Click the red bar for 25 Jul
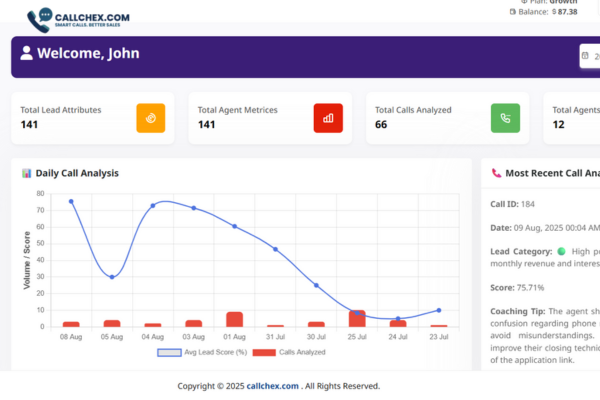This screenshot has width=600, height=400. tap(357, 318)
